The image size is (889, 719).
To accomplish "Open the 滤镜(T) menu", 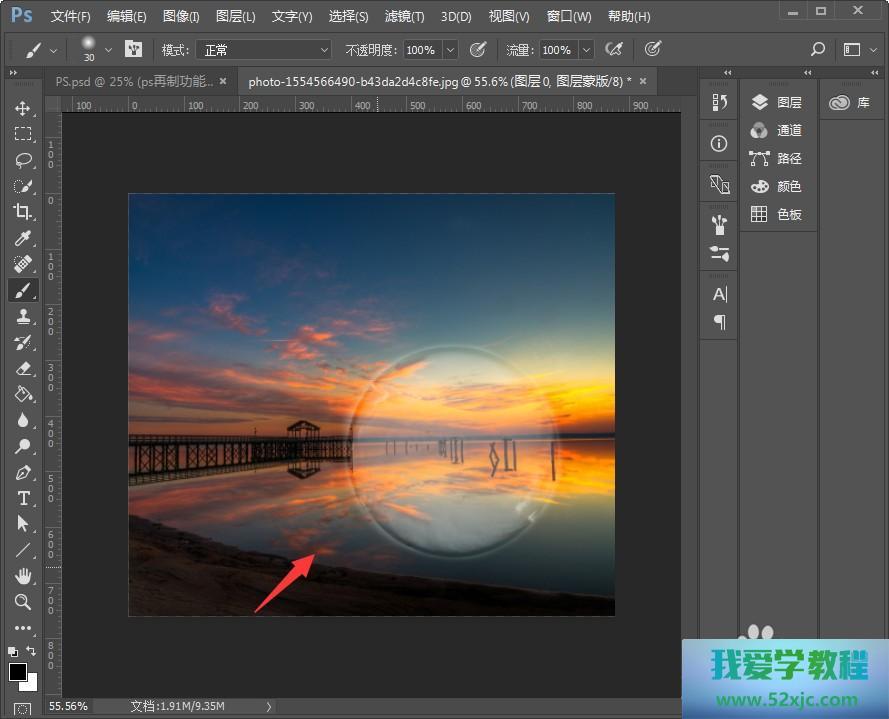I will 405,17.
